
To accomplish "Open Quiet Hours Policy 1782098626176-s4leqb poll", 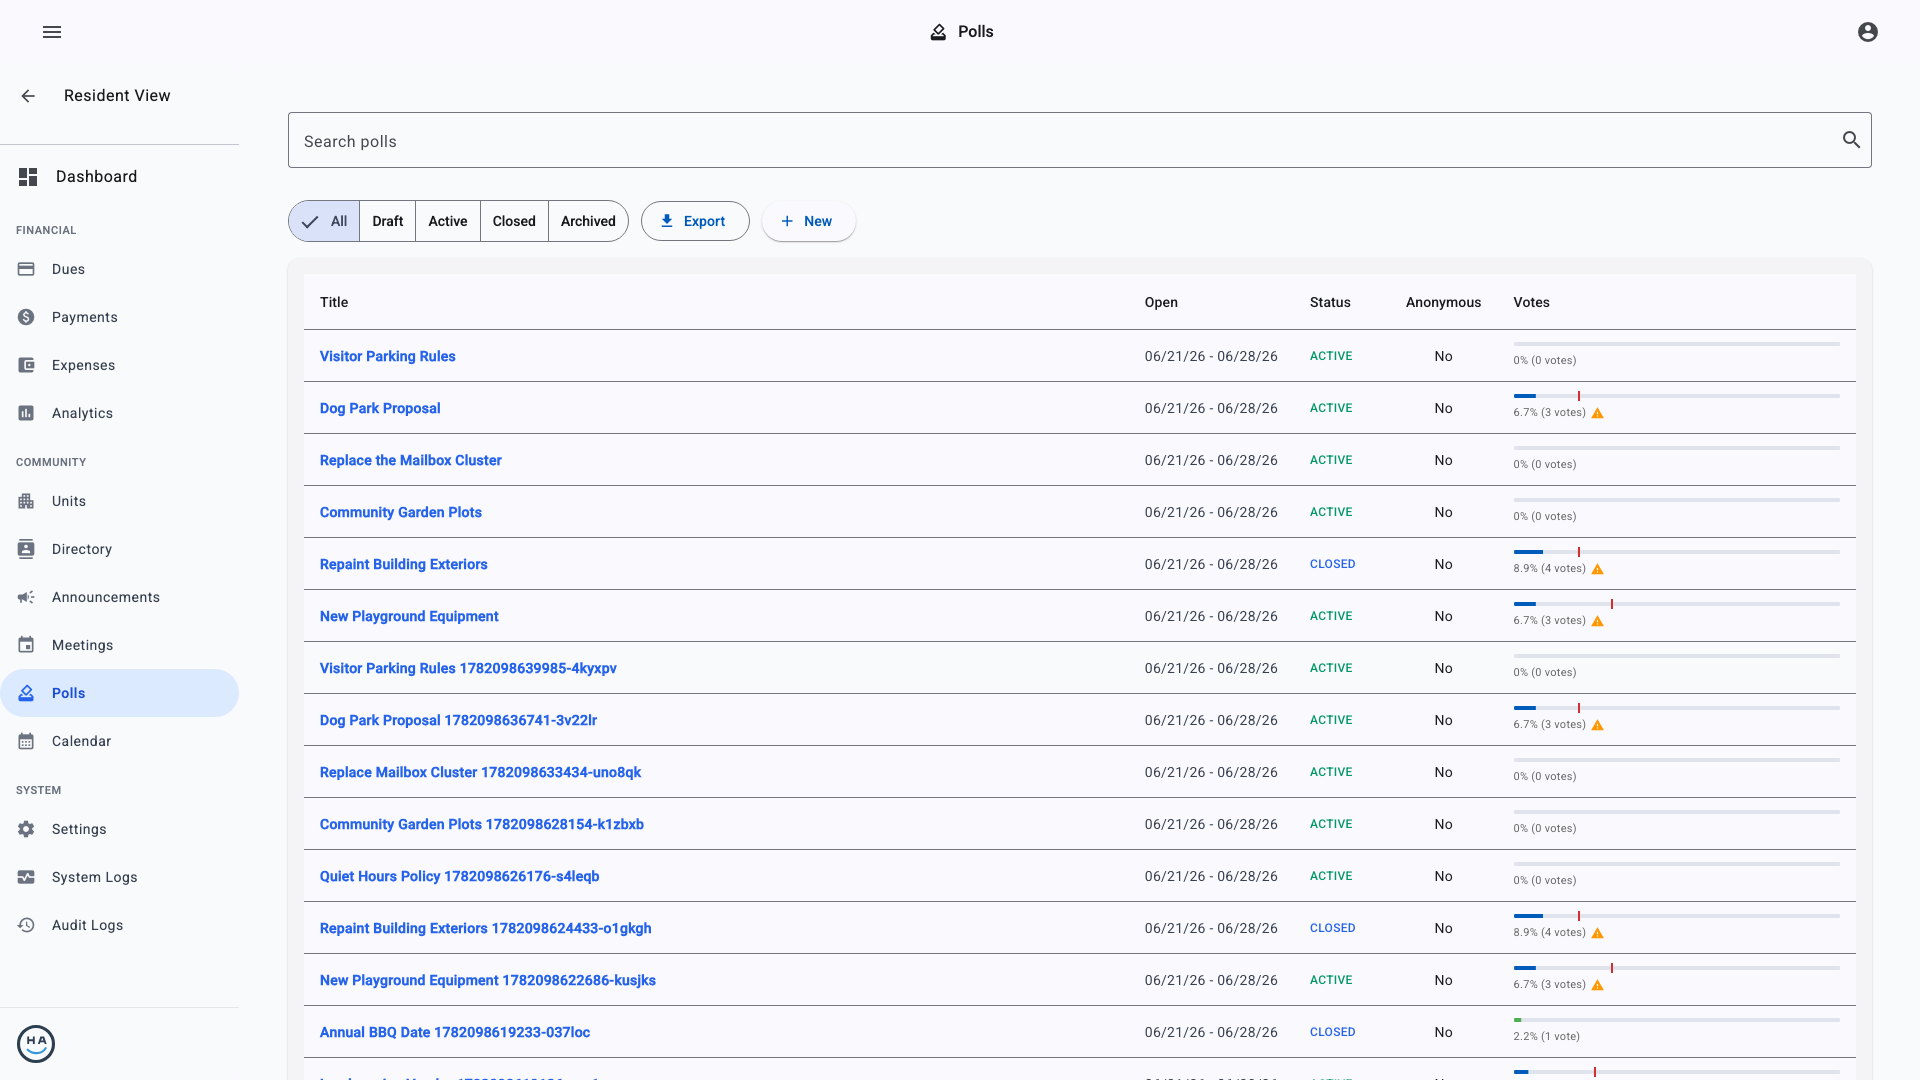I will [x=459, y=876].
